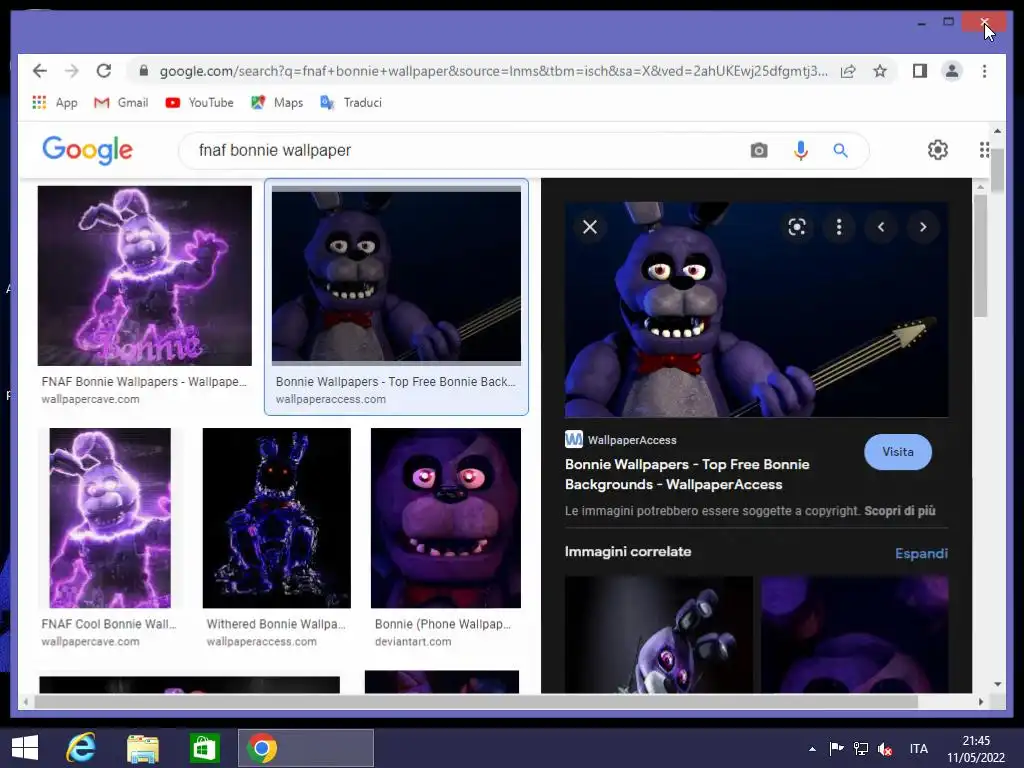Image resolution: width=1024 pixels, height=768 pixels.
Task: Reload the Google search page
Action: pos(104,71)
